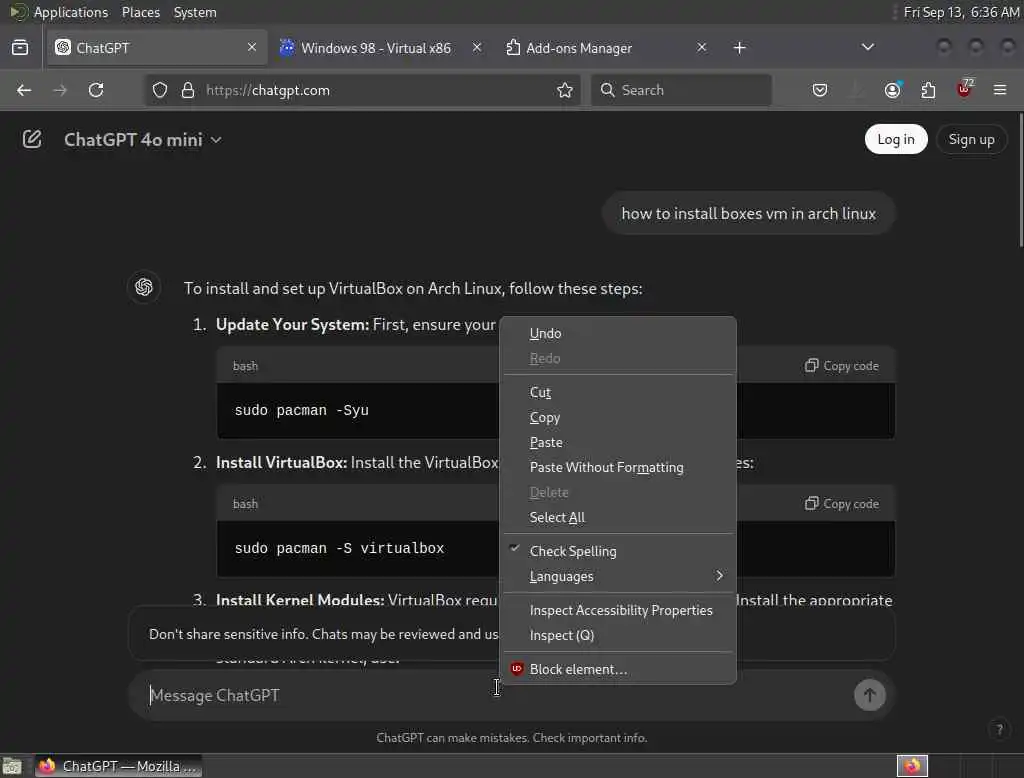Open the extensions puzzle icon
Screen dimensions: 1024x778
tap(928, 90)
